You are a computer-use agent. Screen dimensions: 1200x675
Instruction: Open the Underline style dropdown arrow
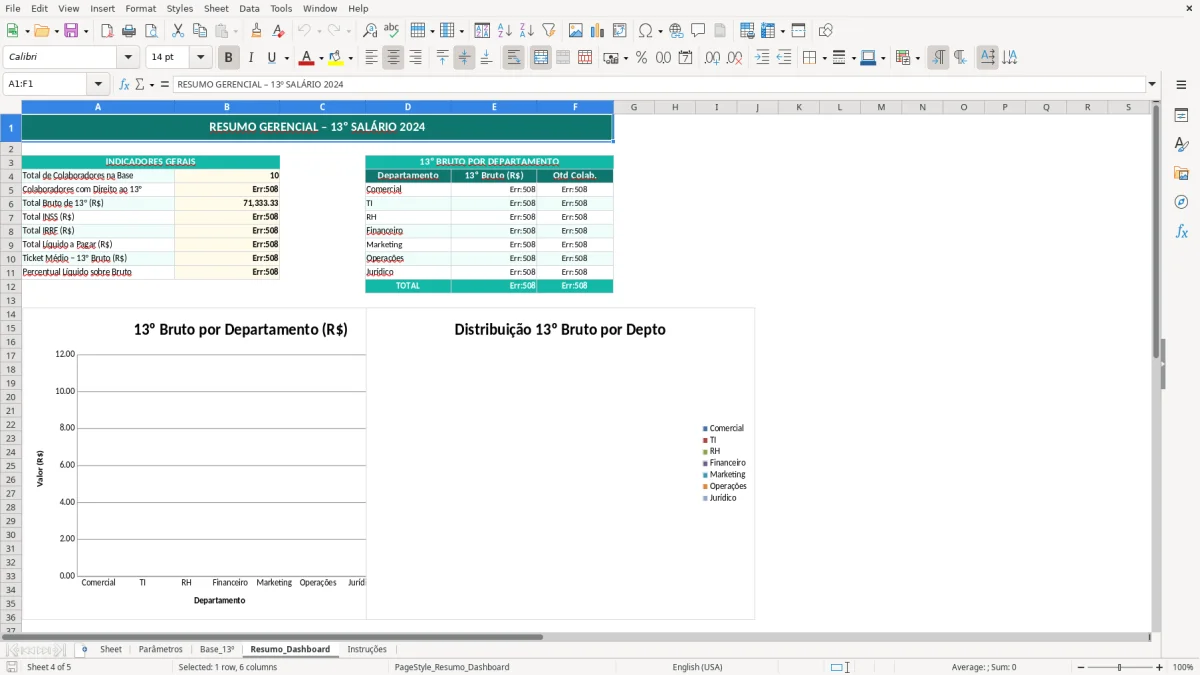point(286,58)
